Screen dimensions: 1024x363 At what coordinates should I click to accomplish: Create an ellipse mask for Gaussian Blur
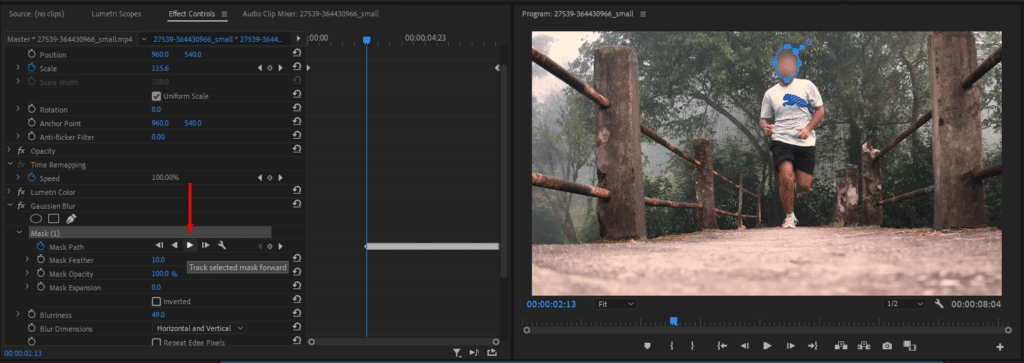36,219
